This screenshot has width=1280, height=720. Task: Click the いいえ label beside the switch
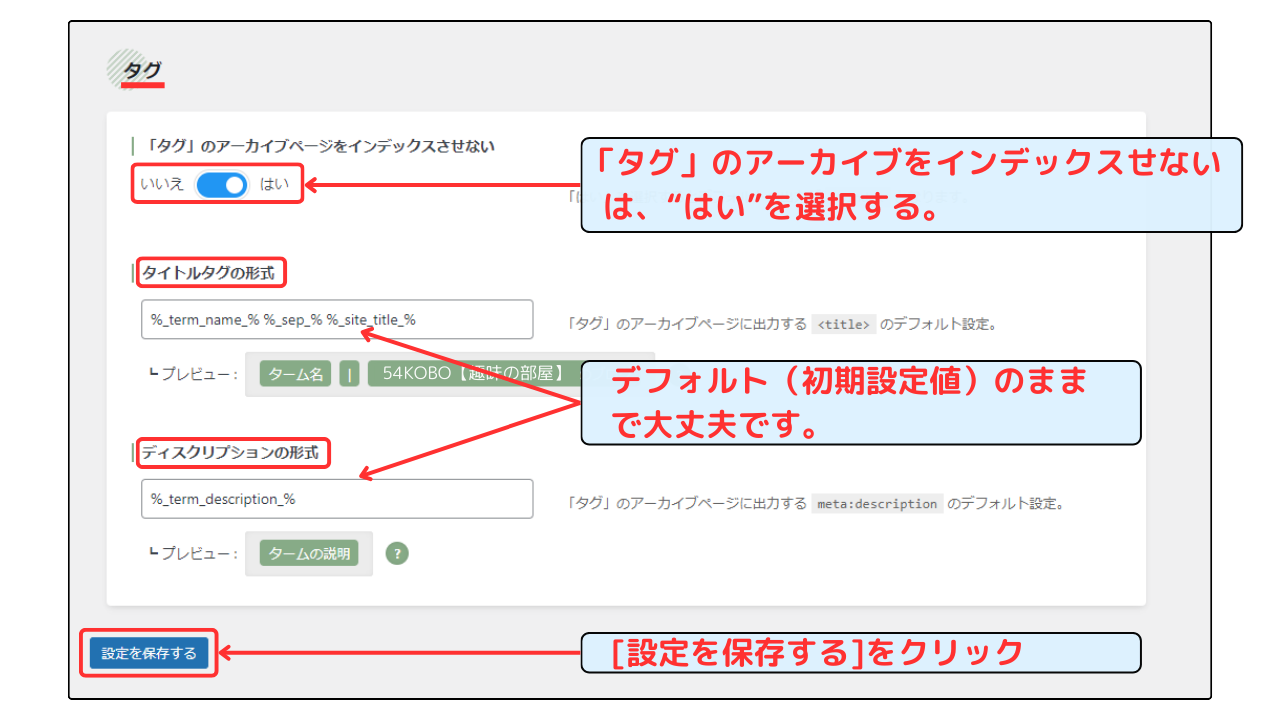click(162, 185)
